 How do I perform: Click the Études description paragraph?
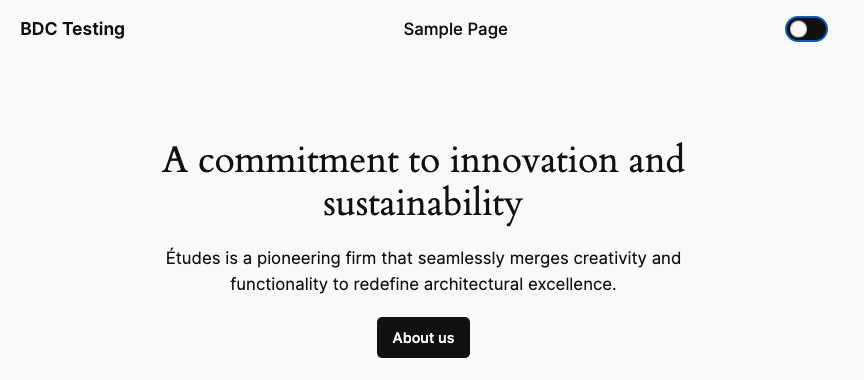tap(423, 271)
